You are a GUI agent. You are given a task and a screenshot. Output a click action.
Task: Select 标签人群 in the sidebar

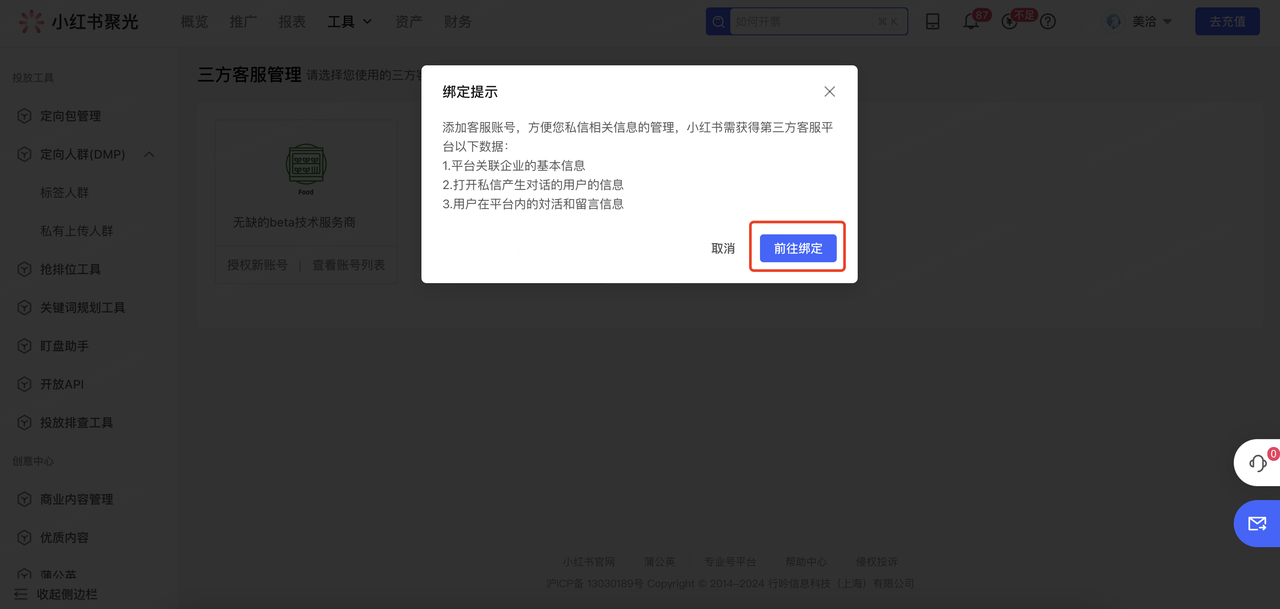click(x=64, y=192)
